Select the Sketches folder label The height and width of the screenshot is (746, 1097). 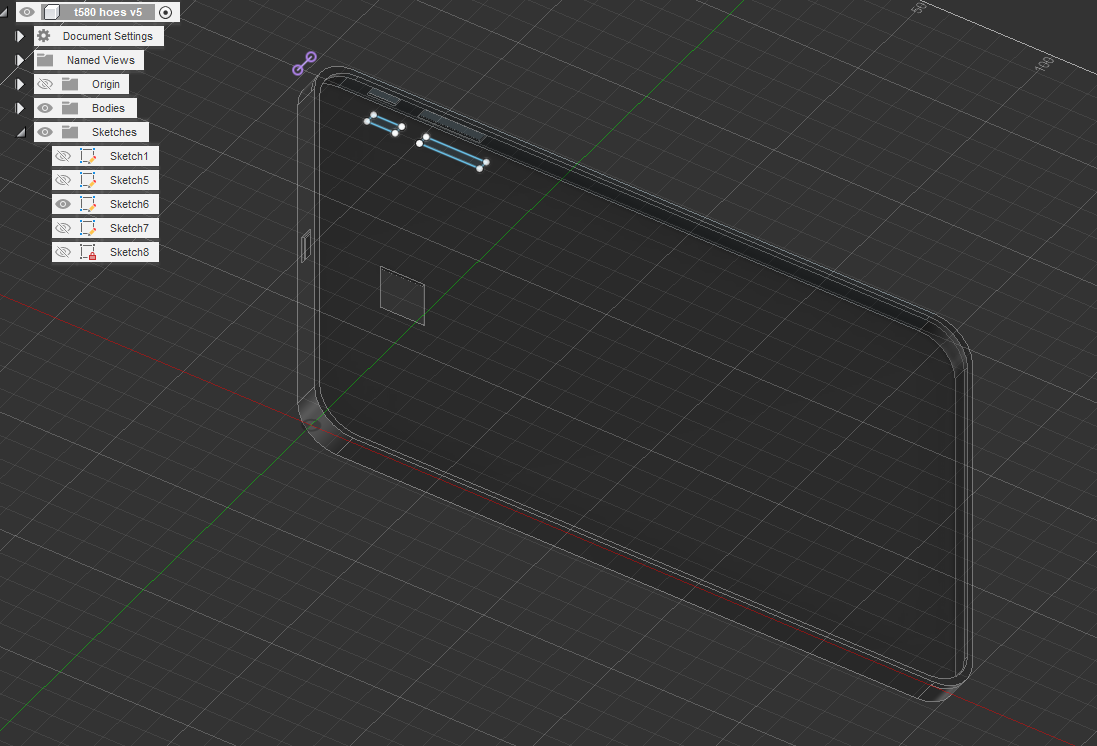(x=114, y=132)
